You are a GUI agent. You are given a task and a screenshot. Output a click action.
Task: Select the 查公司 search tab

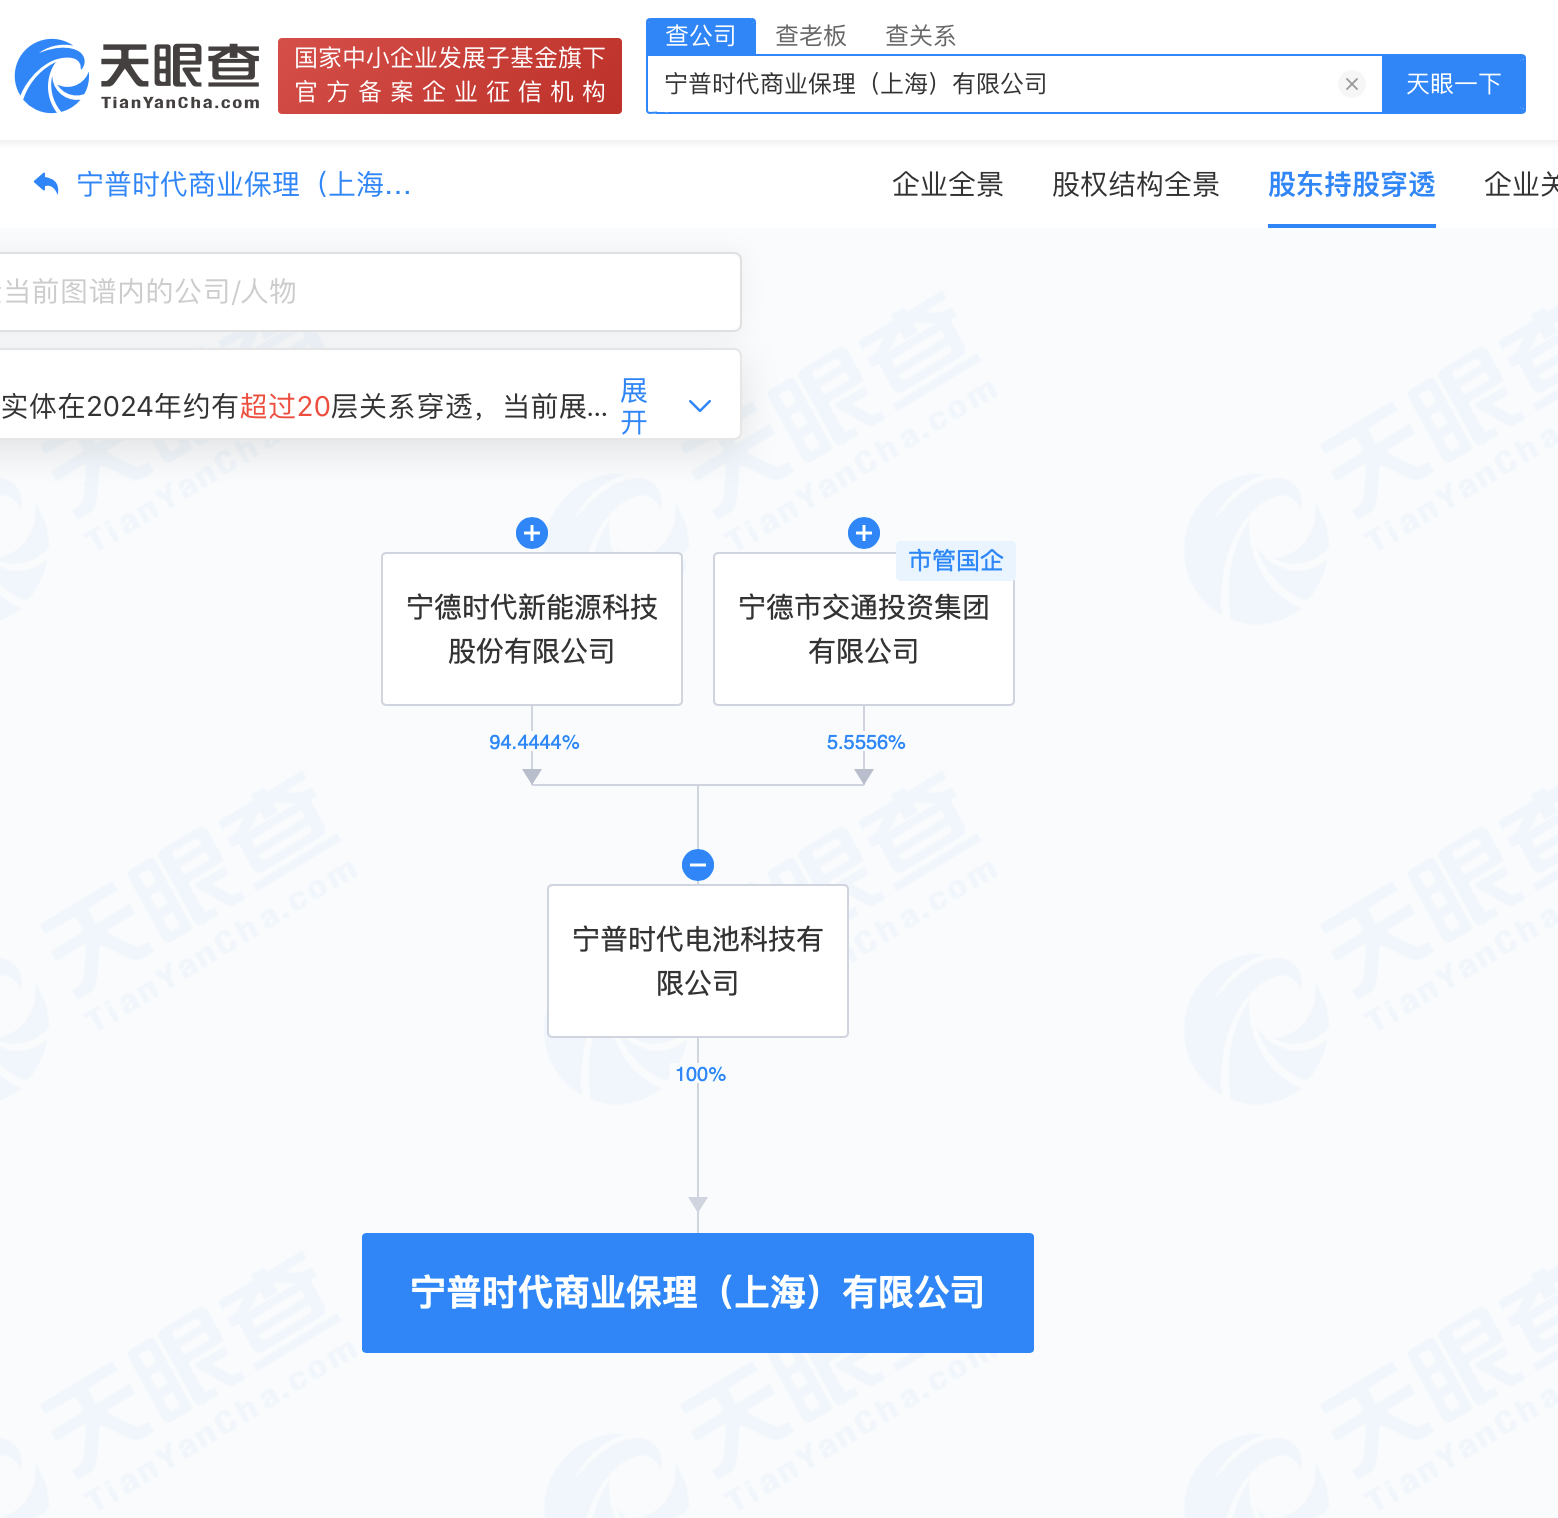pyautogui.click(x=701, y=36)
